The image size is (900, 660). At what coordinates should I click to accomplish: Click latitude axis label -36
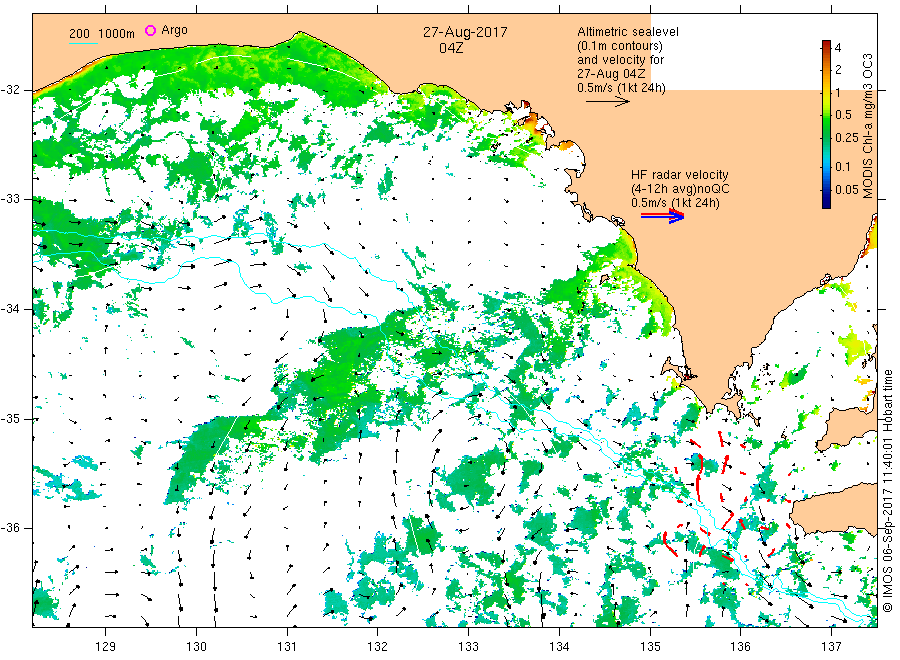coord(10,528)
